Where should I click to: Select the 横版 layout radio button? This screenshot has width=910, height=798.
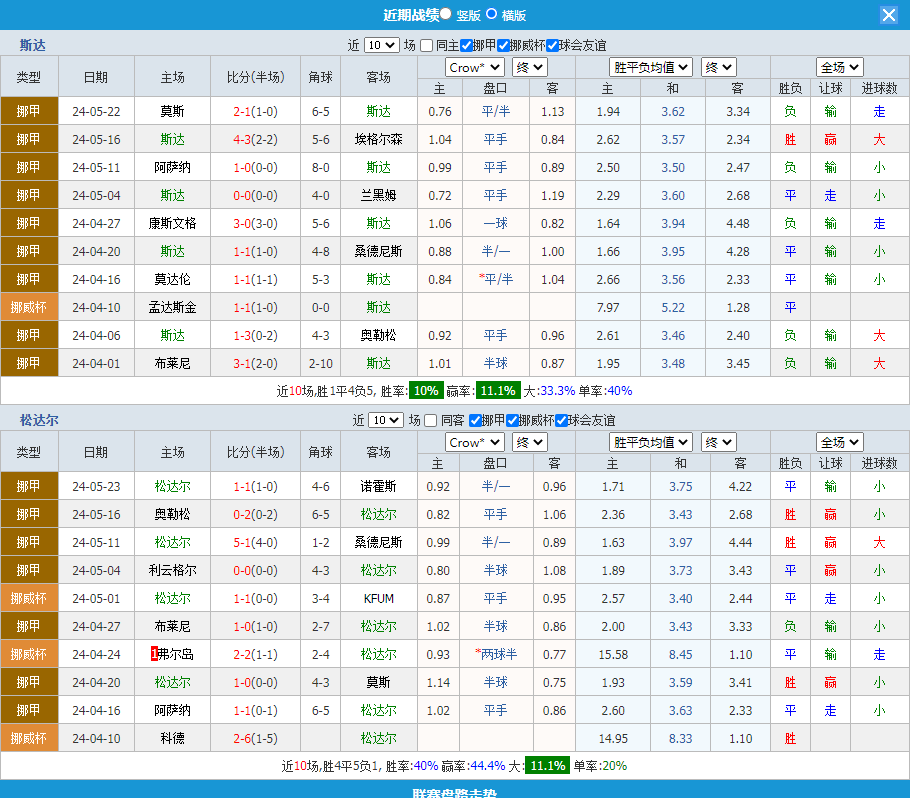(x=491, y=14)
